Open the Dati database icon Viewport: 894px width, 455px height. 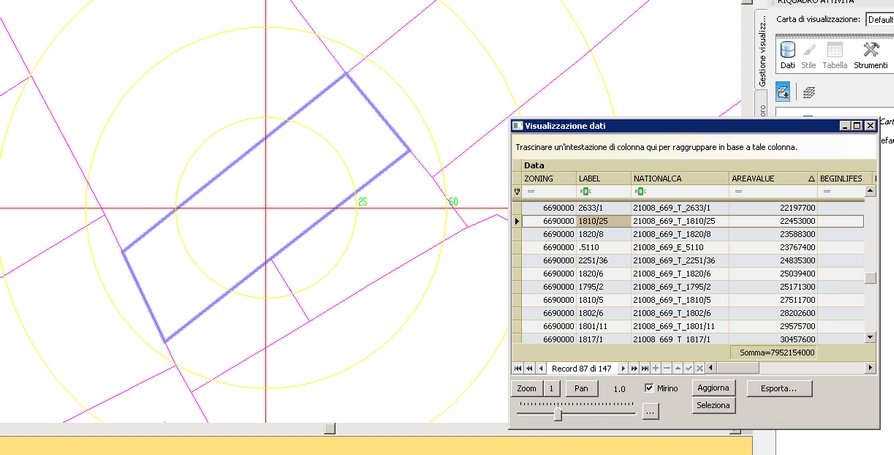coord(787,50)
